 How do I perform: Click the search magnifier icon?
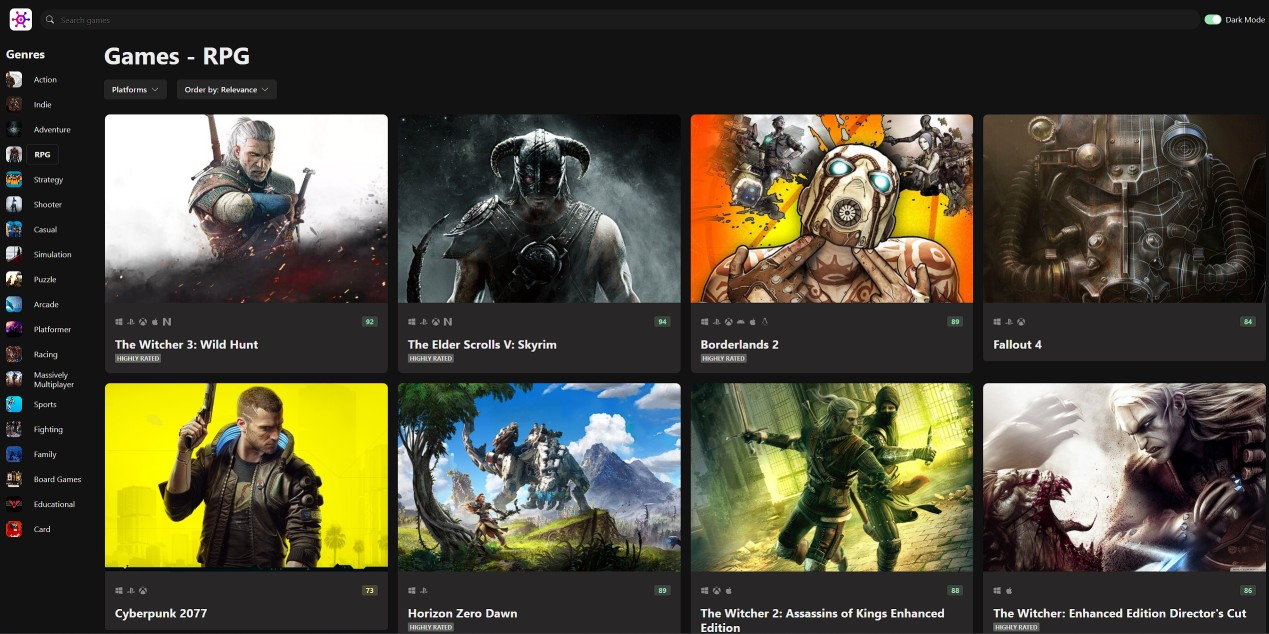click(50, 20)
